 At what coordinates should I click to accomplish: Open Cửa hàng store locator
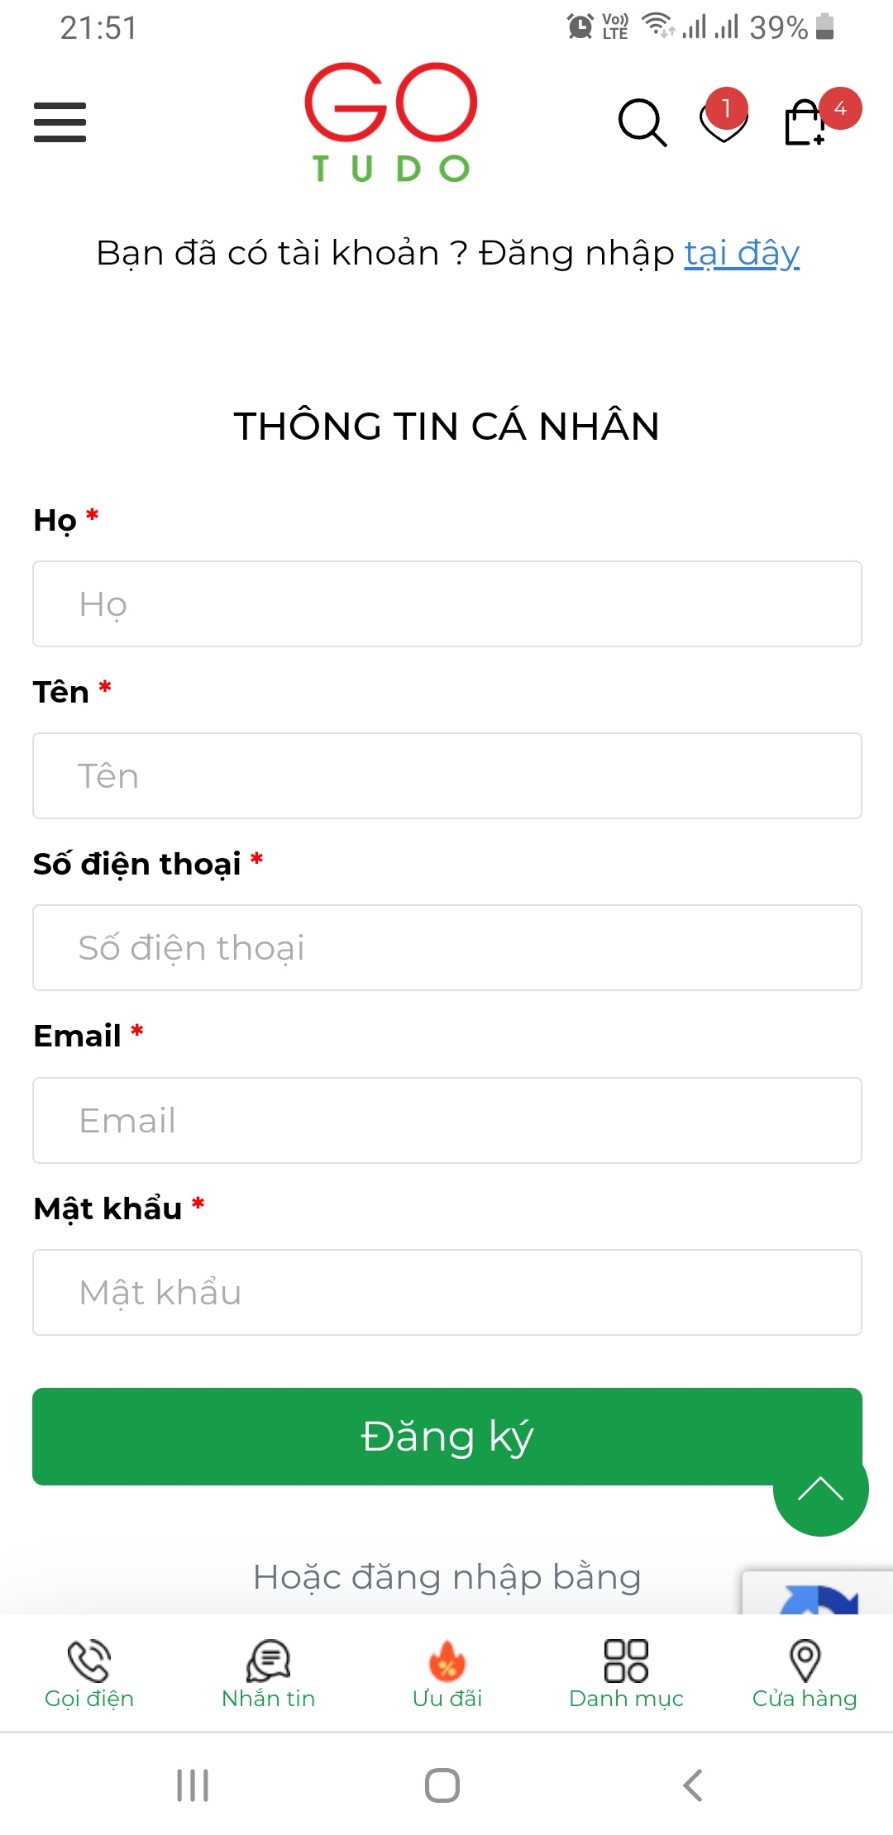click(x=804, y=1673)
